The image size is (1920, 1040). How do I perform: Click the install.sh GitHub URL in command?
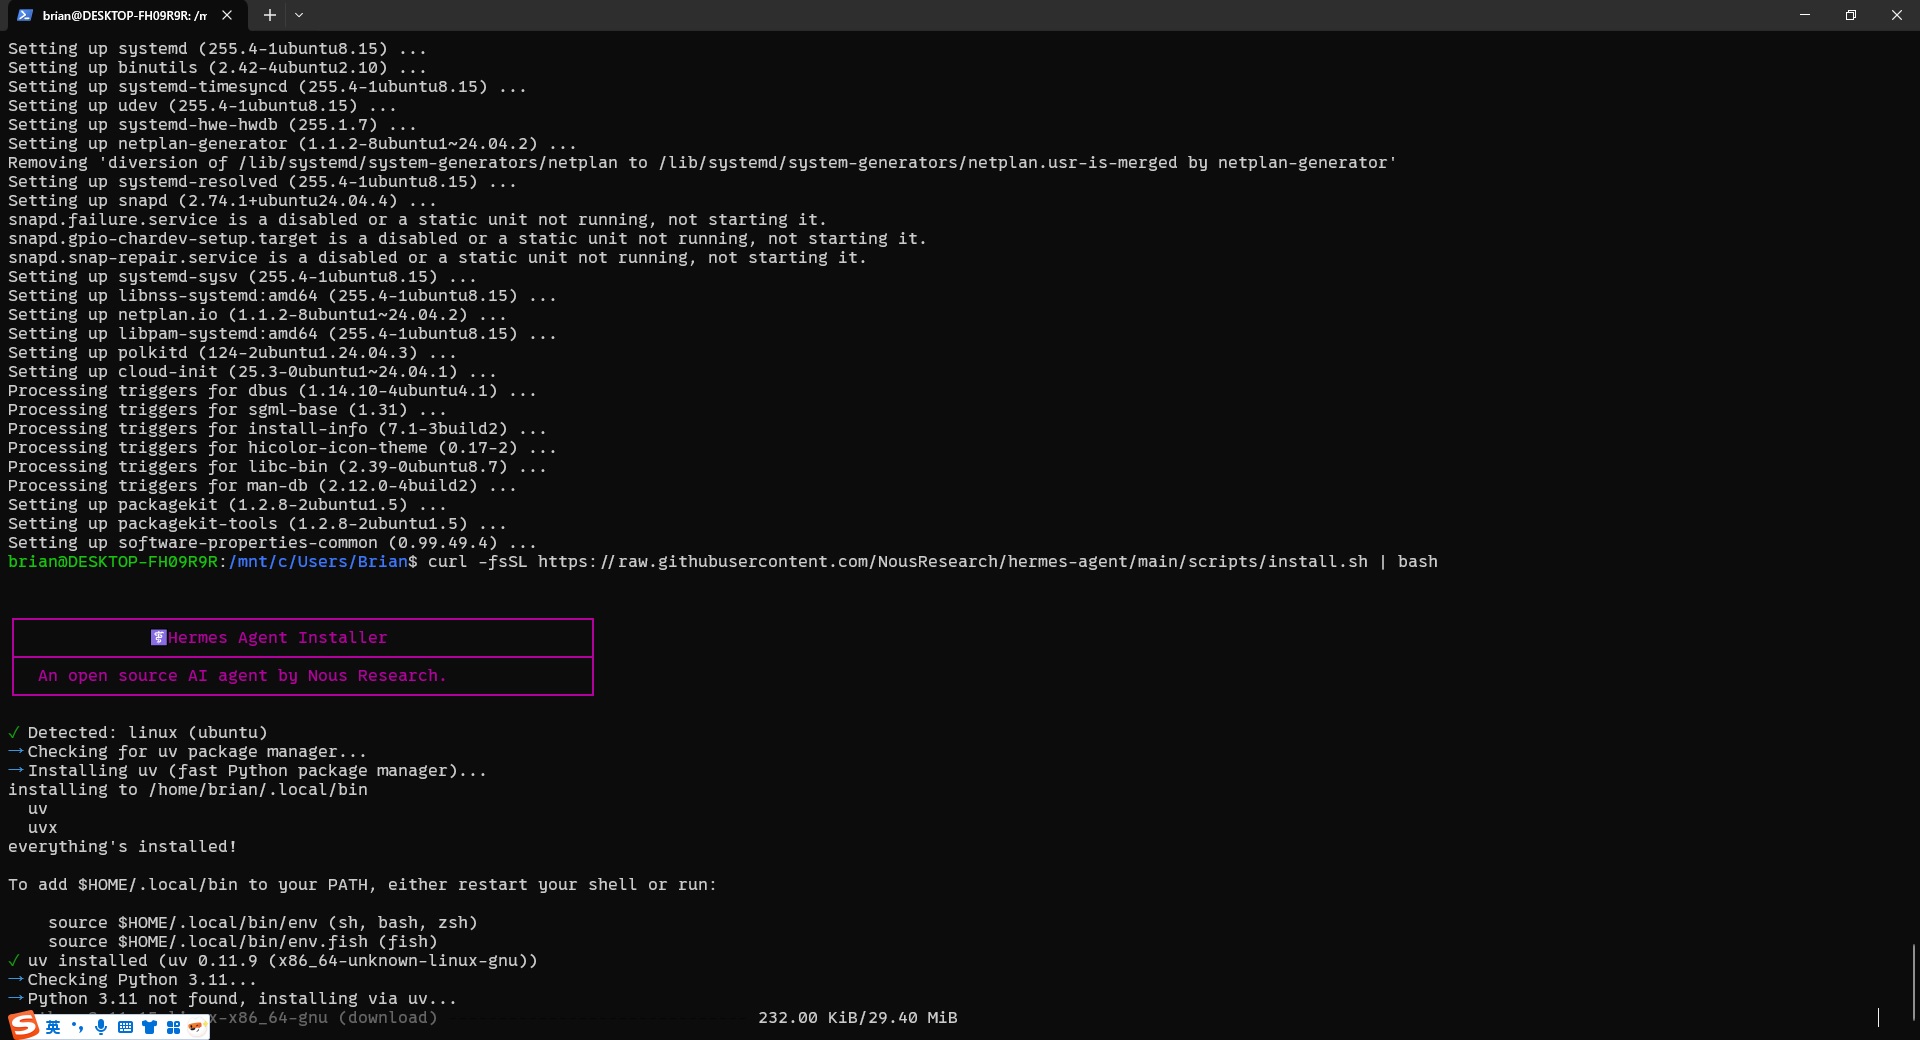point(953,562)
